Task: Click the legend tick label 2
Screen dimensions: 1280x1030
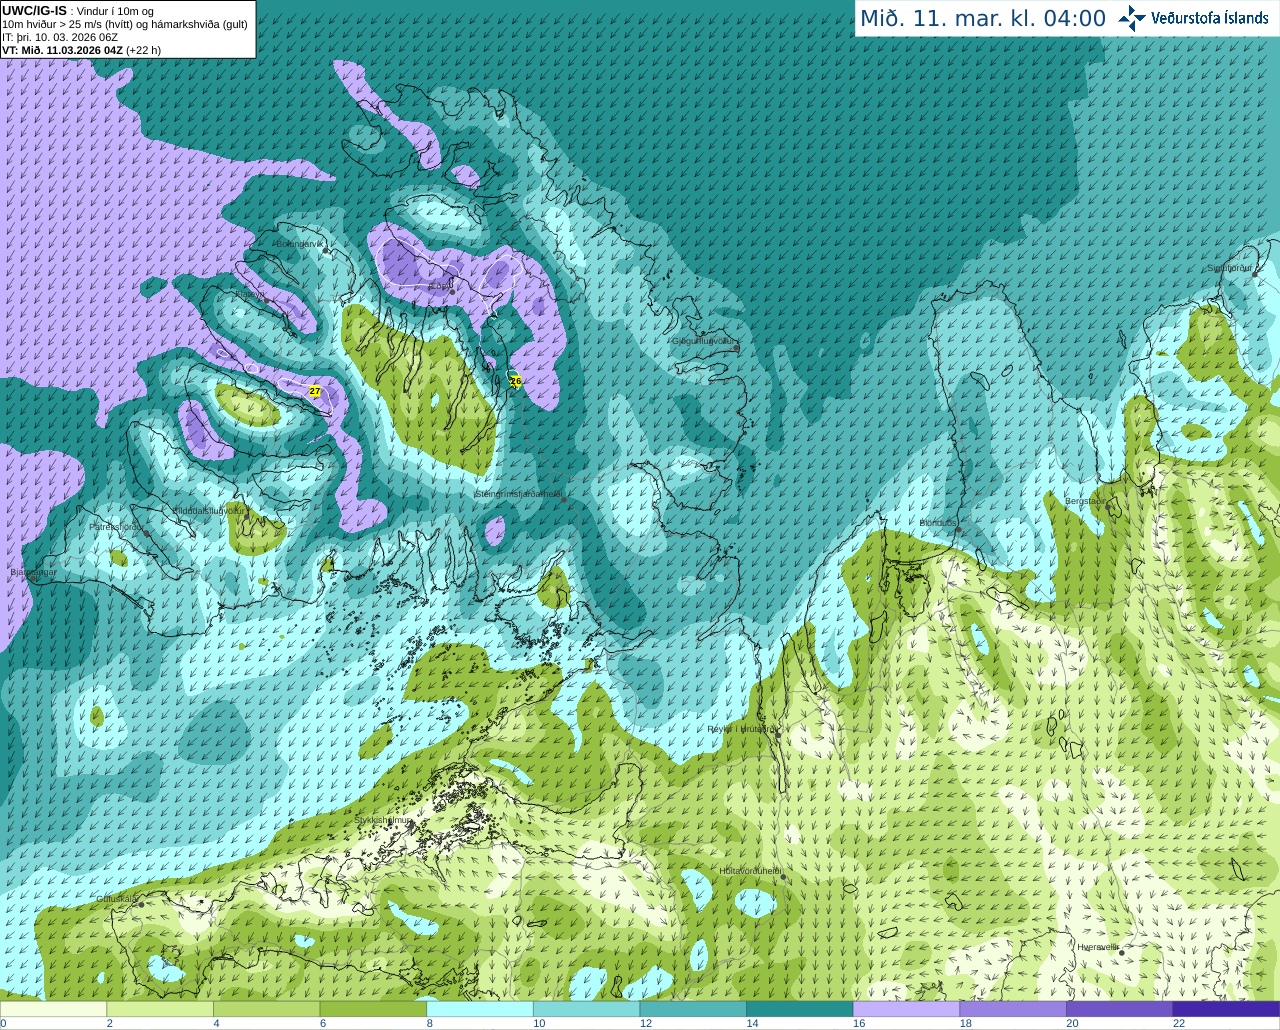Action: coord(109,1023)
